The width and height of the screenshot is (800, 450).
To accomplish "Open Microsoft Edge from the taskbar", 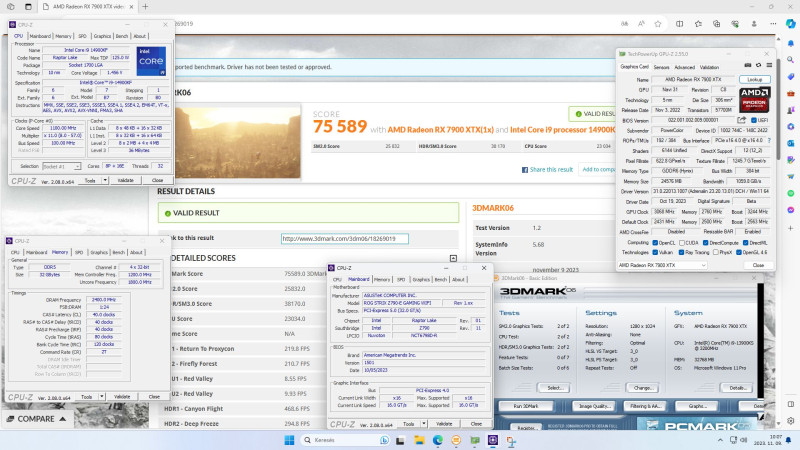I will (438, 440).
